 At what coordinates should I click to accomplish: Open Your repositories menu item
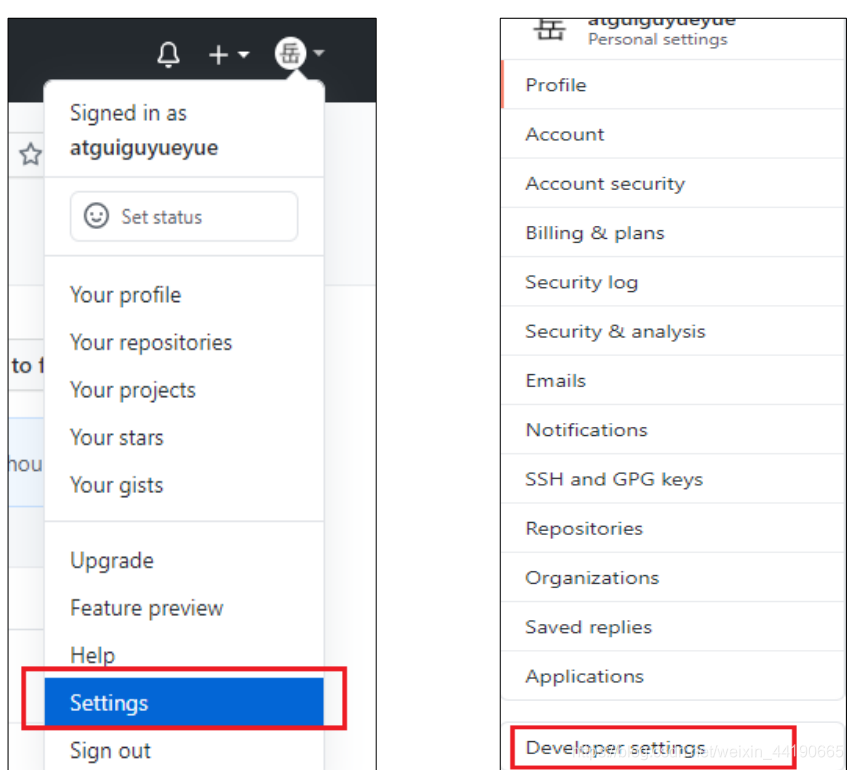pyautogui.click(x=184, y=343)
